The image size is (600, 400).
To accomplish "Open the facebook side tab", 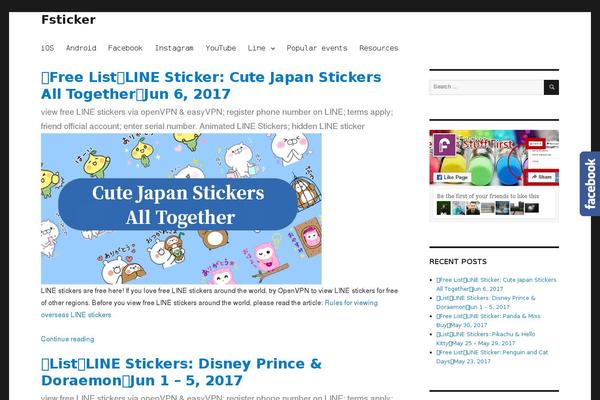I will click(590, 184).
